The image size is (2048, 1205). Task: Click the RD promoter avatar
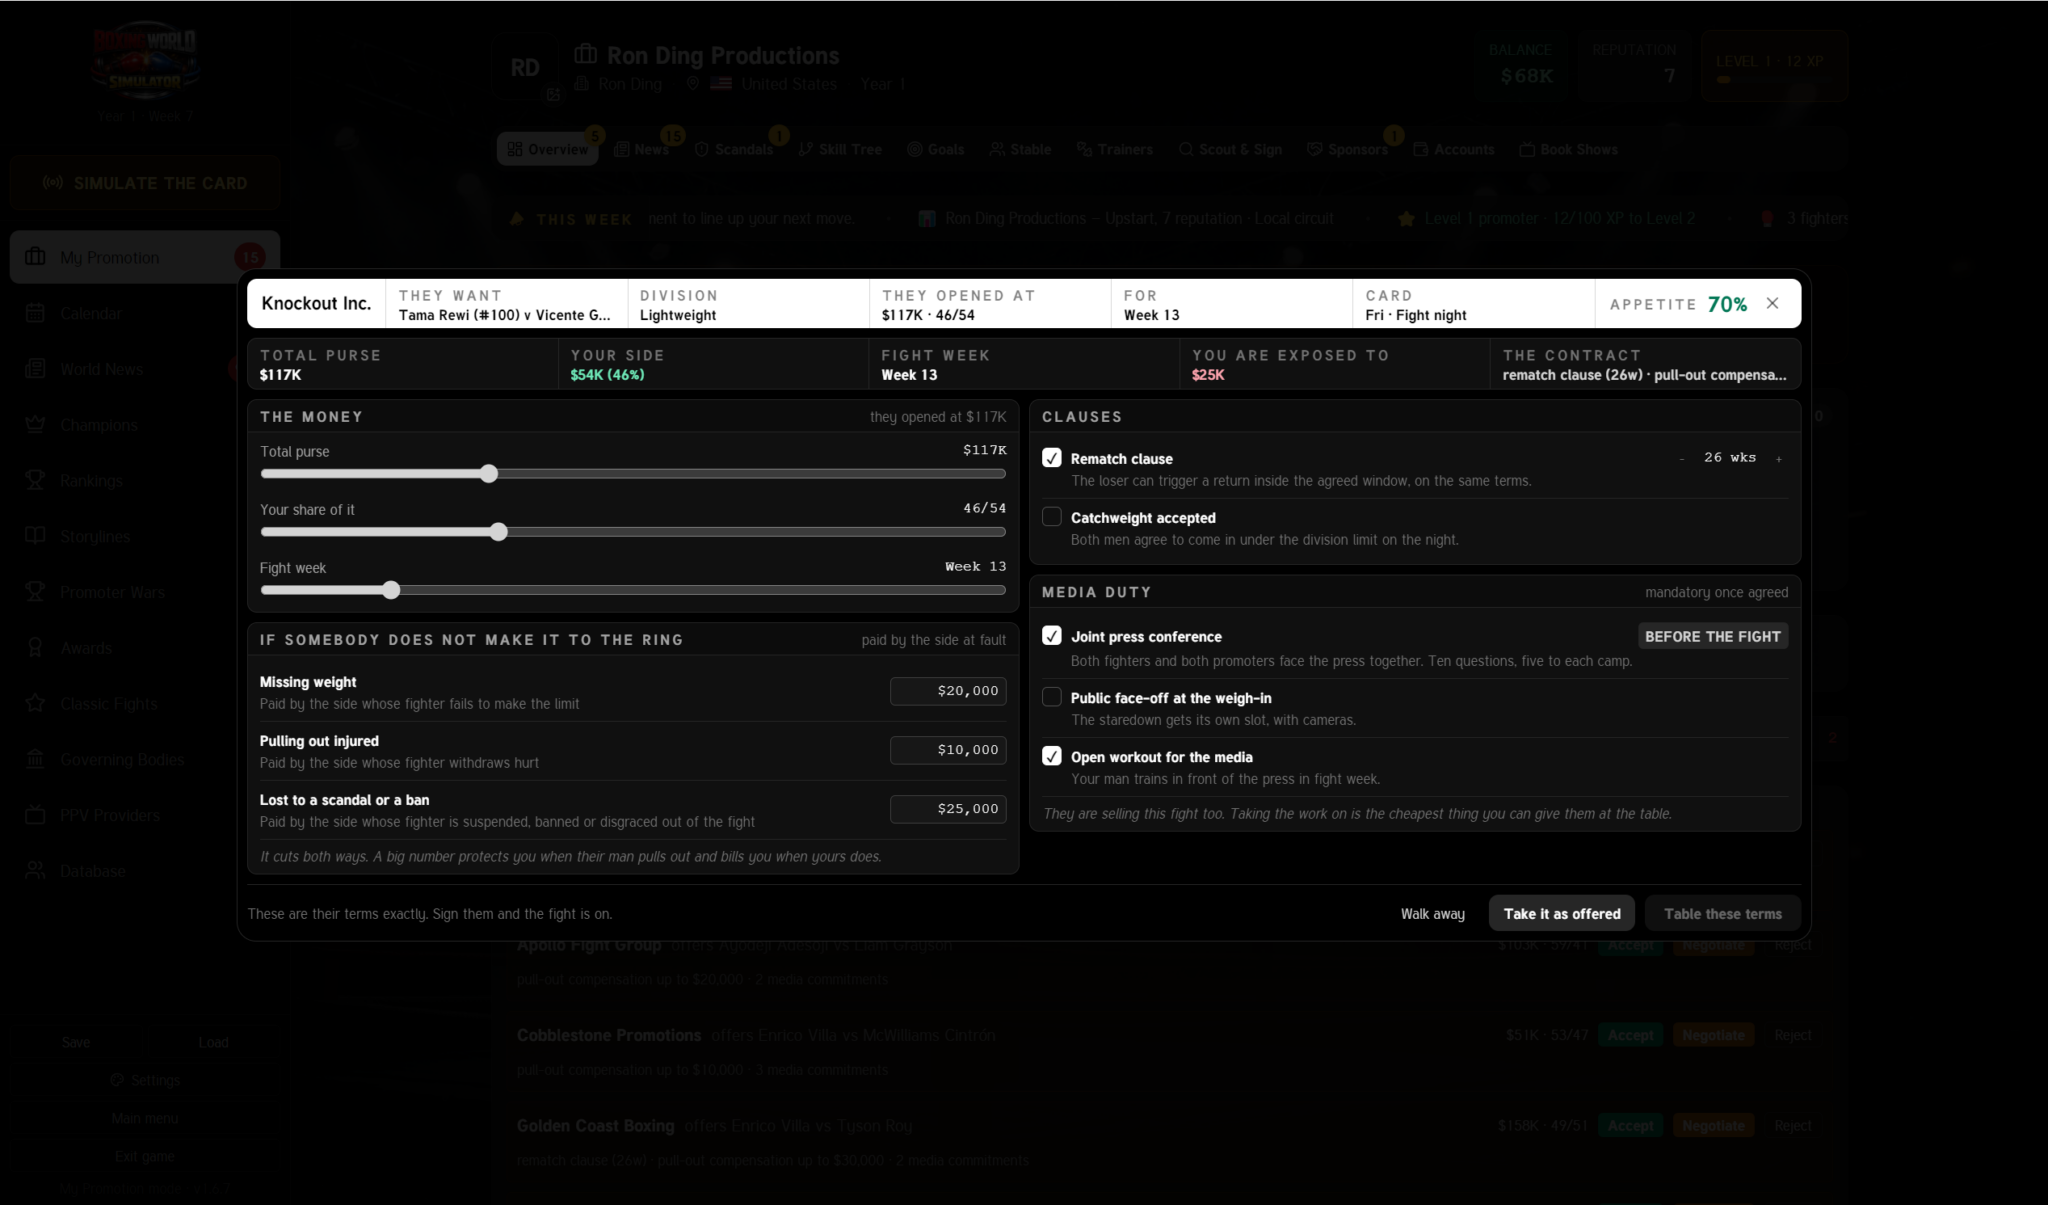click(x=525, y=68)
